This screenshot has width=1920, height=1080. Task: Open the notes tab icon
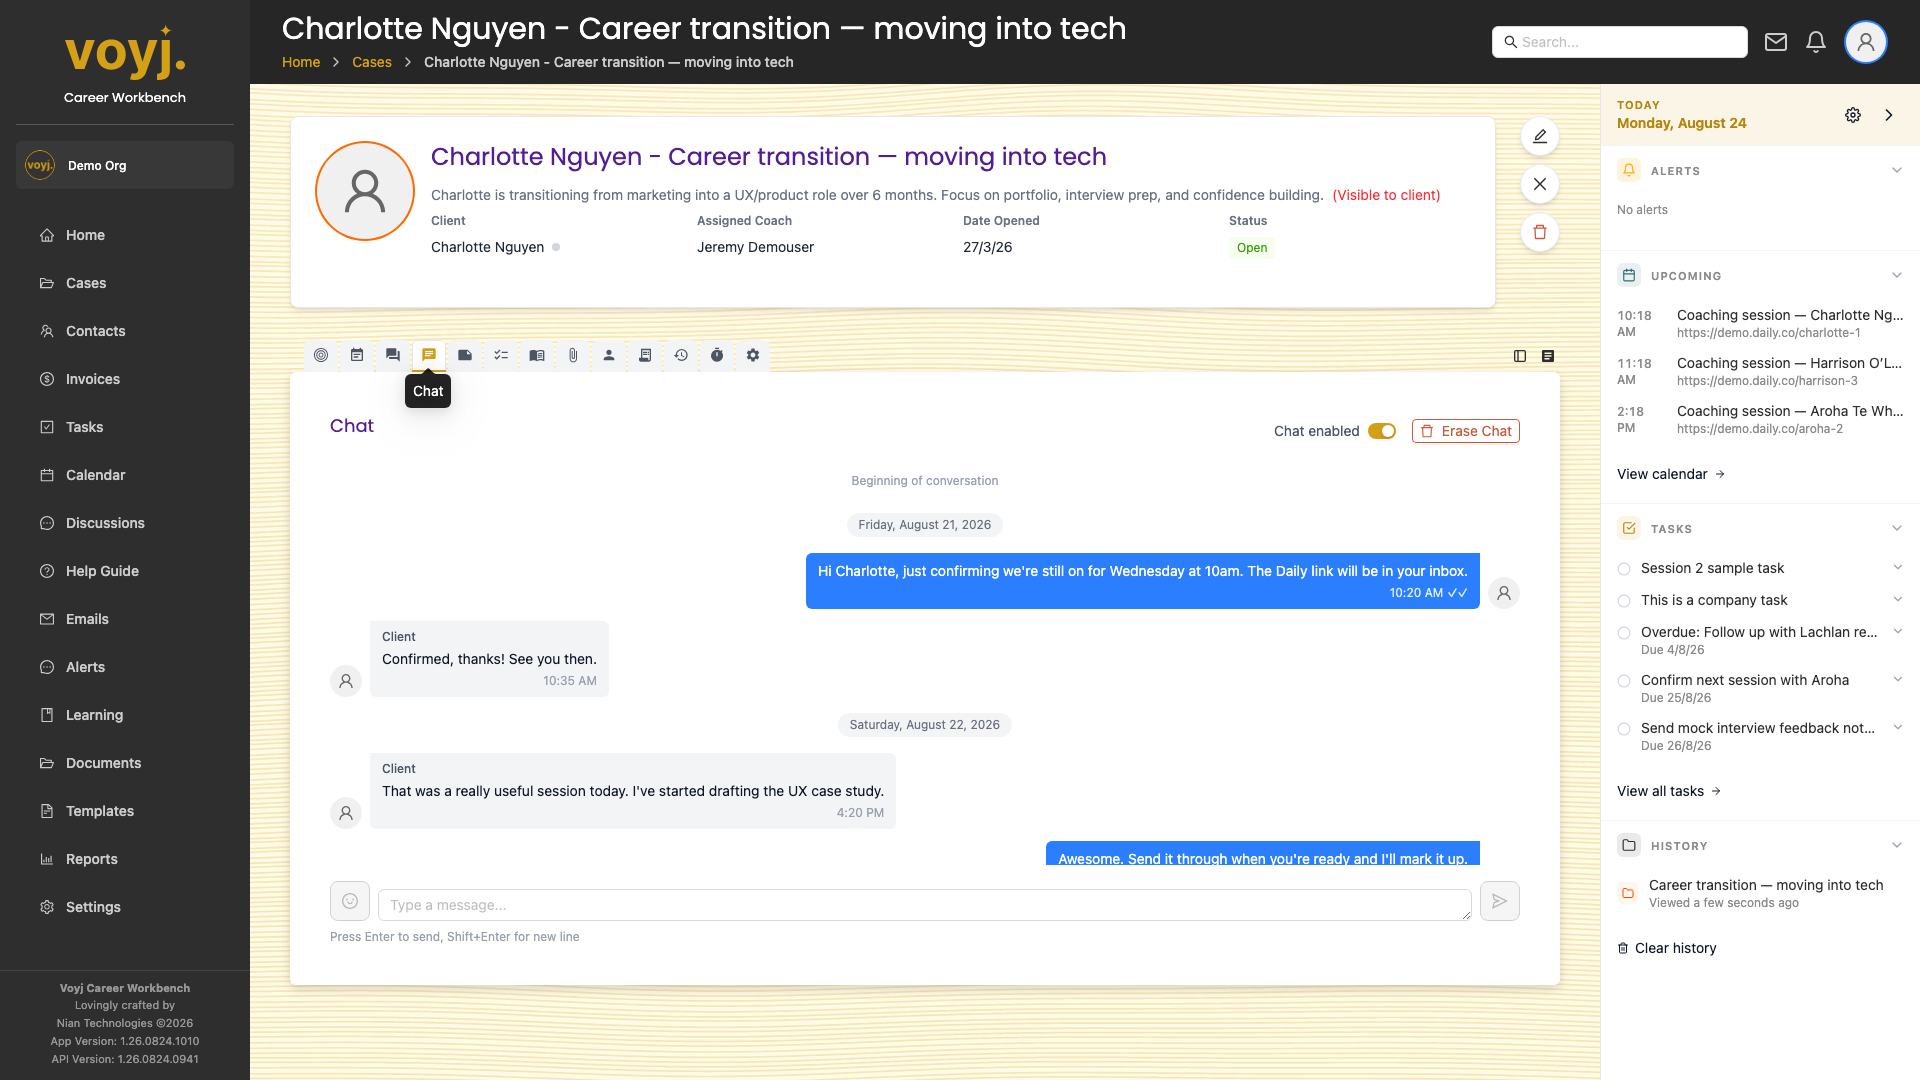point(465,355)
